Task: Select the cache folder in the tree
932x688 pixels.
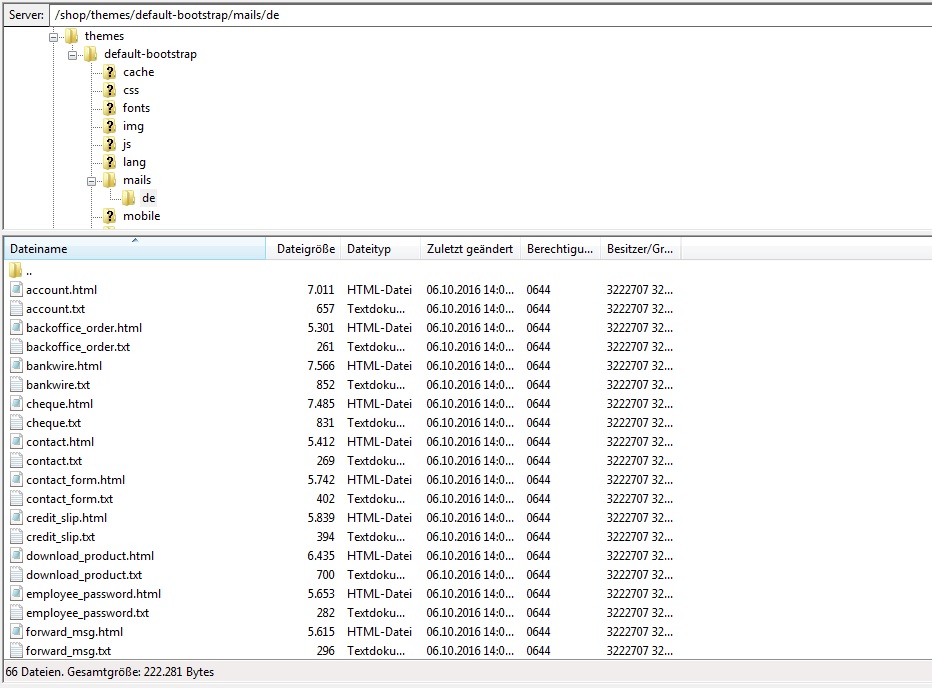Action: (138, 72)
